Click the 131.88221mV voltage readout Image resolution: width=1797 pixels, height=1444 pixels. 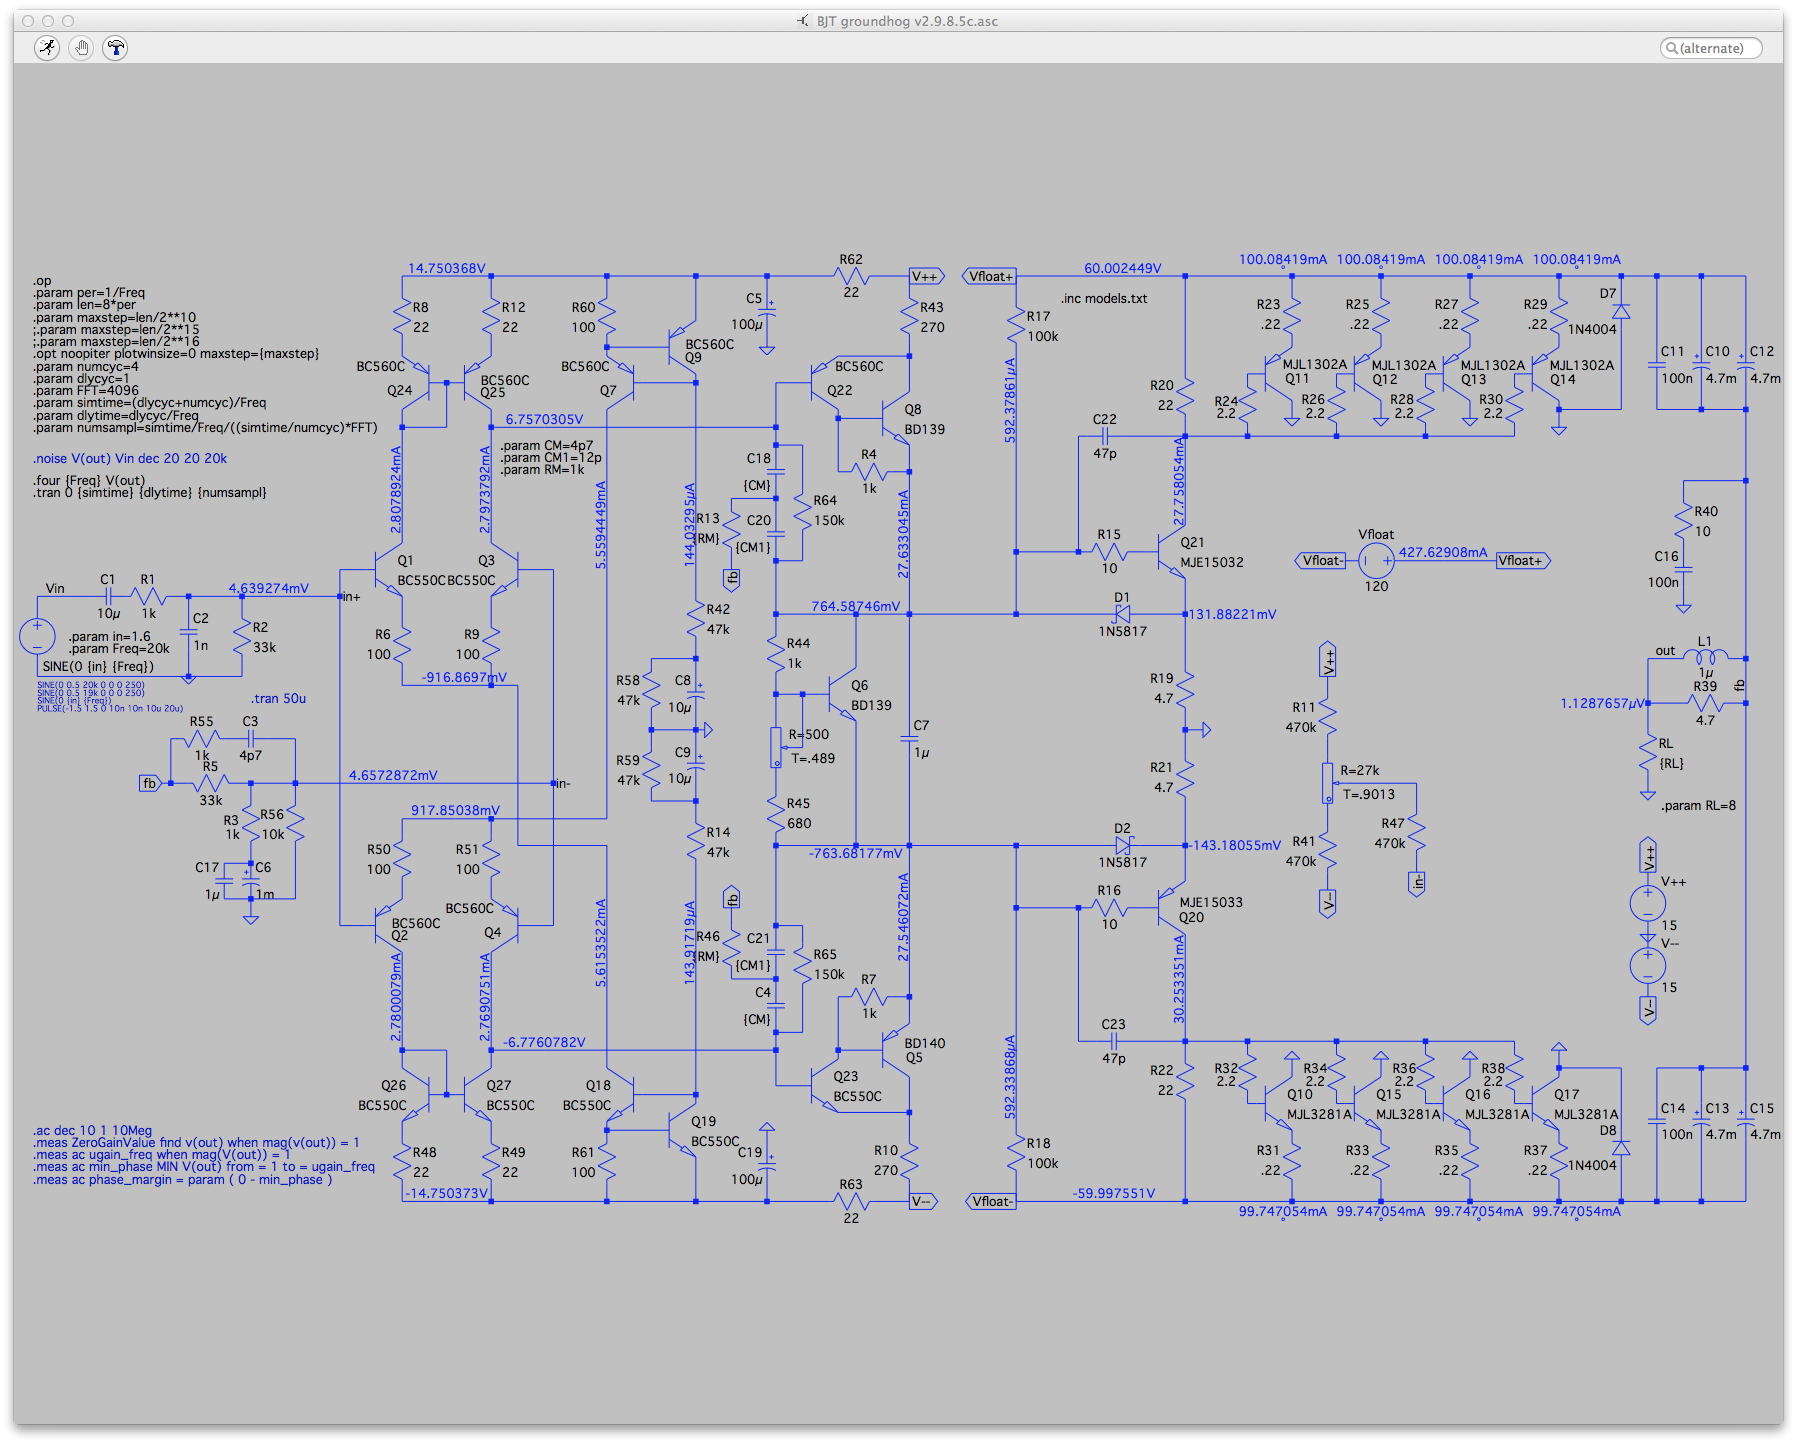point(1233,615)
